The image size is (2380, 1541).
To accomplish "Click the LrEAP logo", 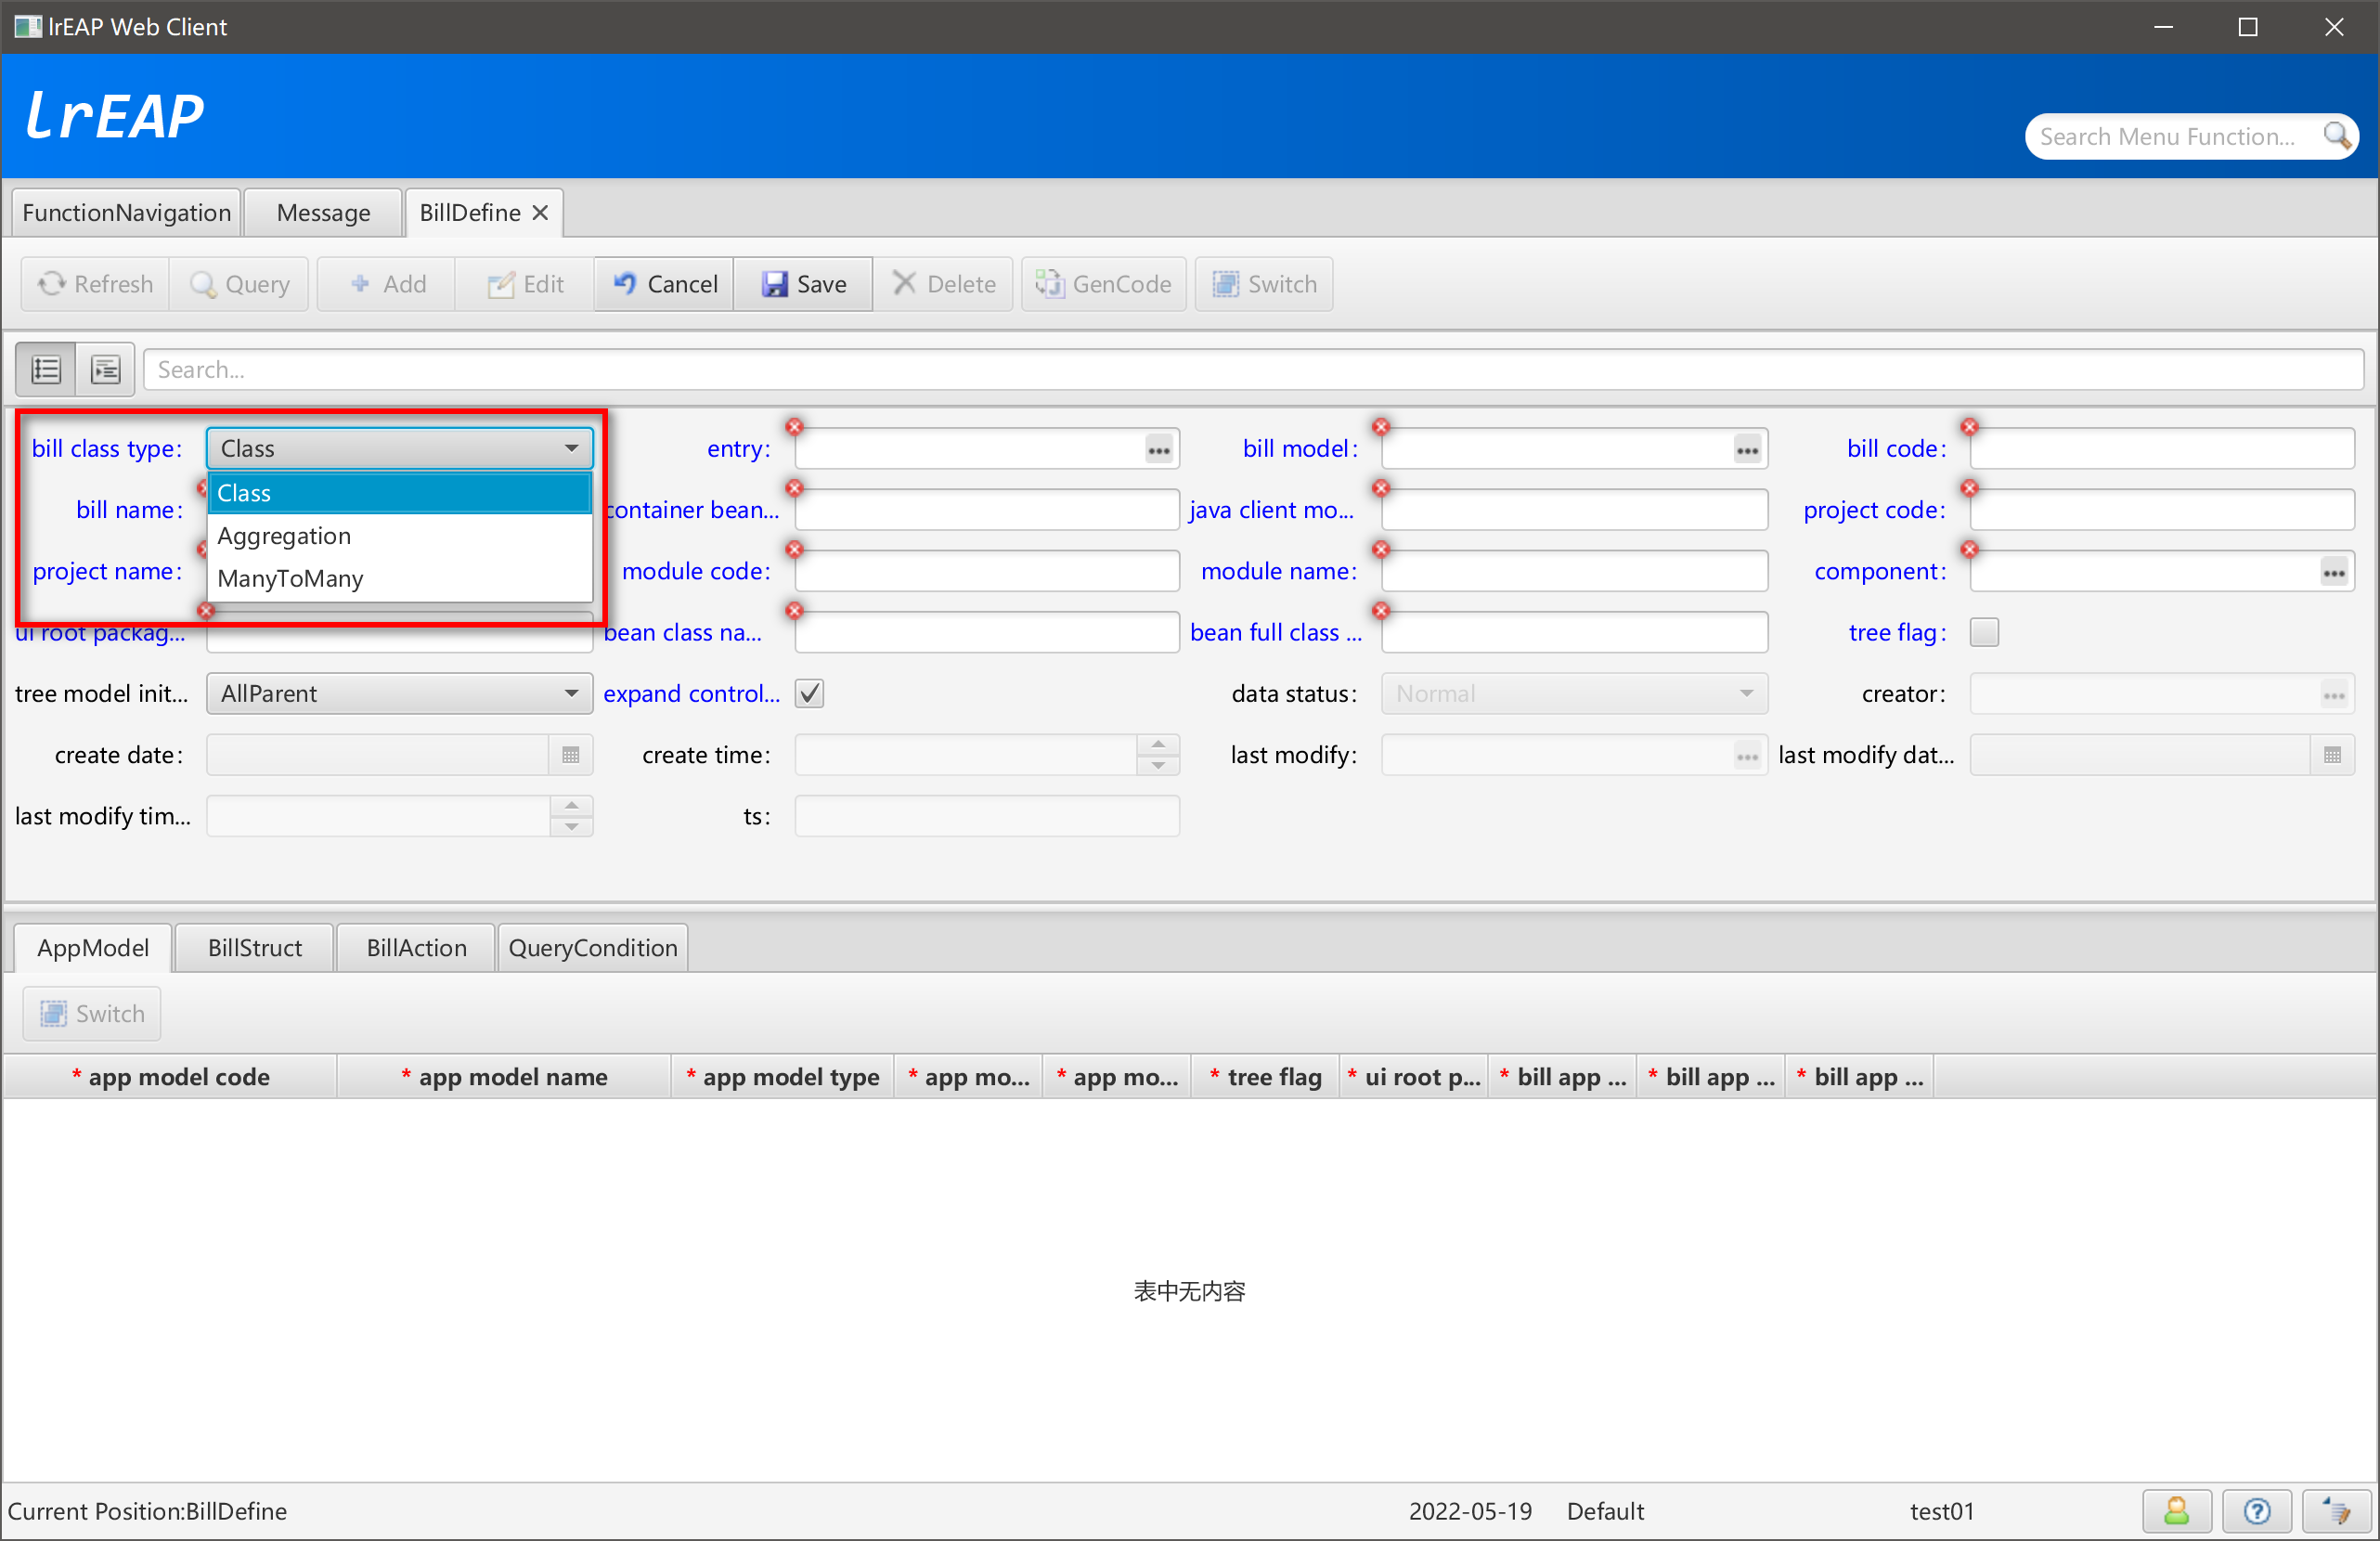I will (x=115, y=116).
